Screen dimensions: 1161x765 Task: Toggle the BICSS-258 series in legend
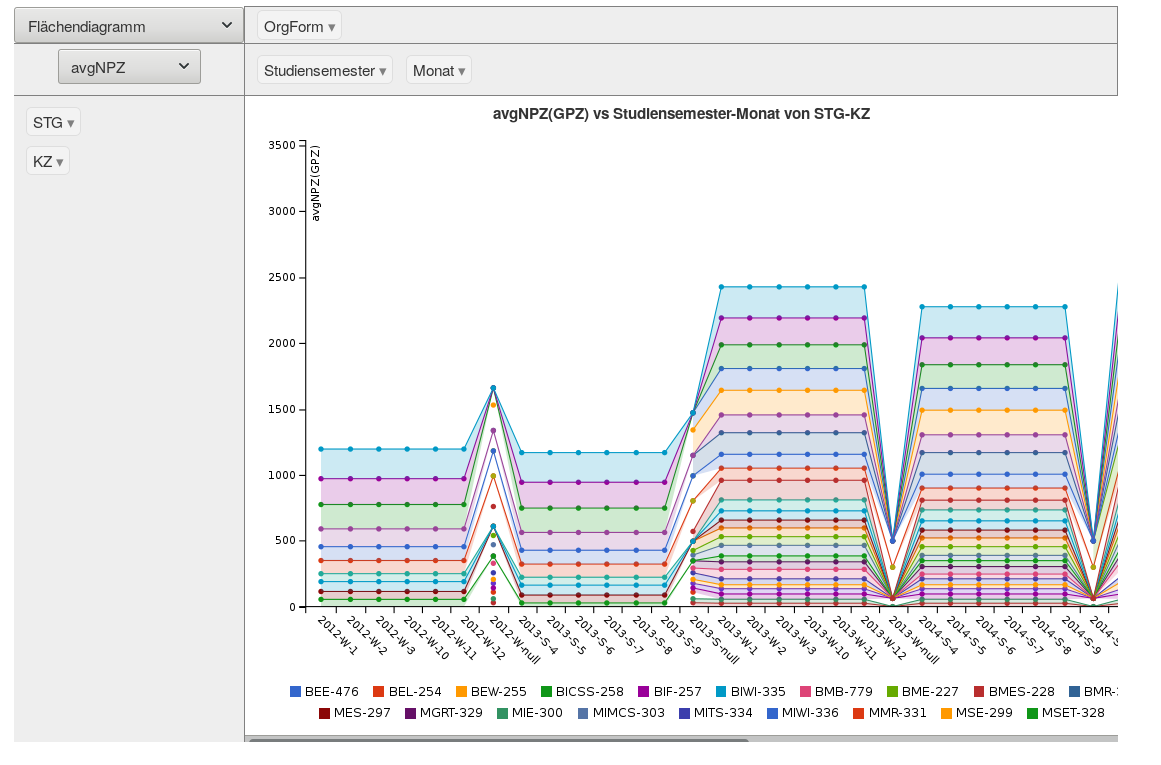pos(589,691)
